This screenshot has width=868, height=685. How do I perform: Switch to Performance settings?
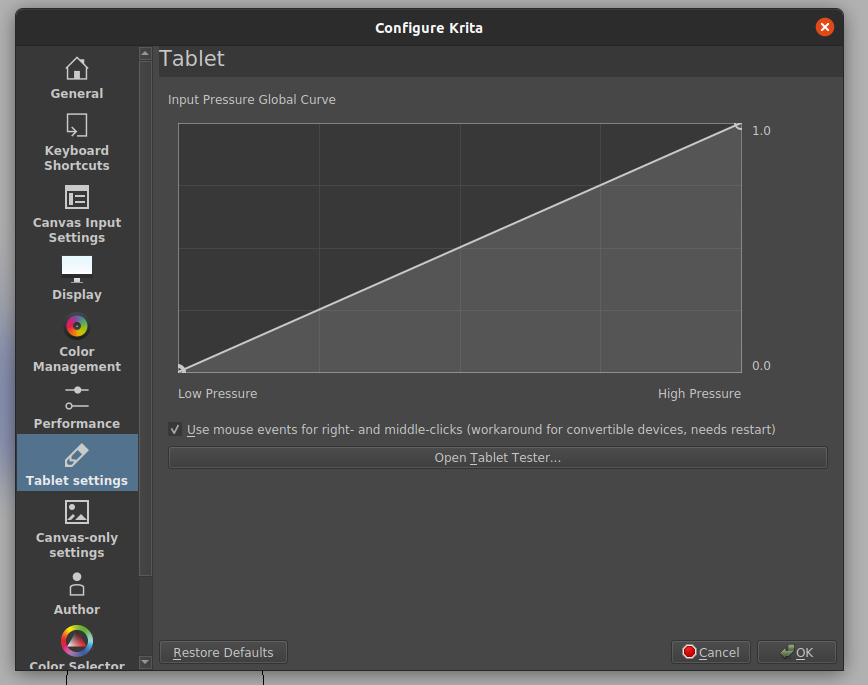point(77,408)
